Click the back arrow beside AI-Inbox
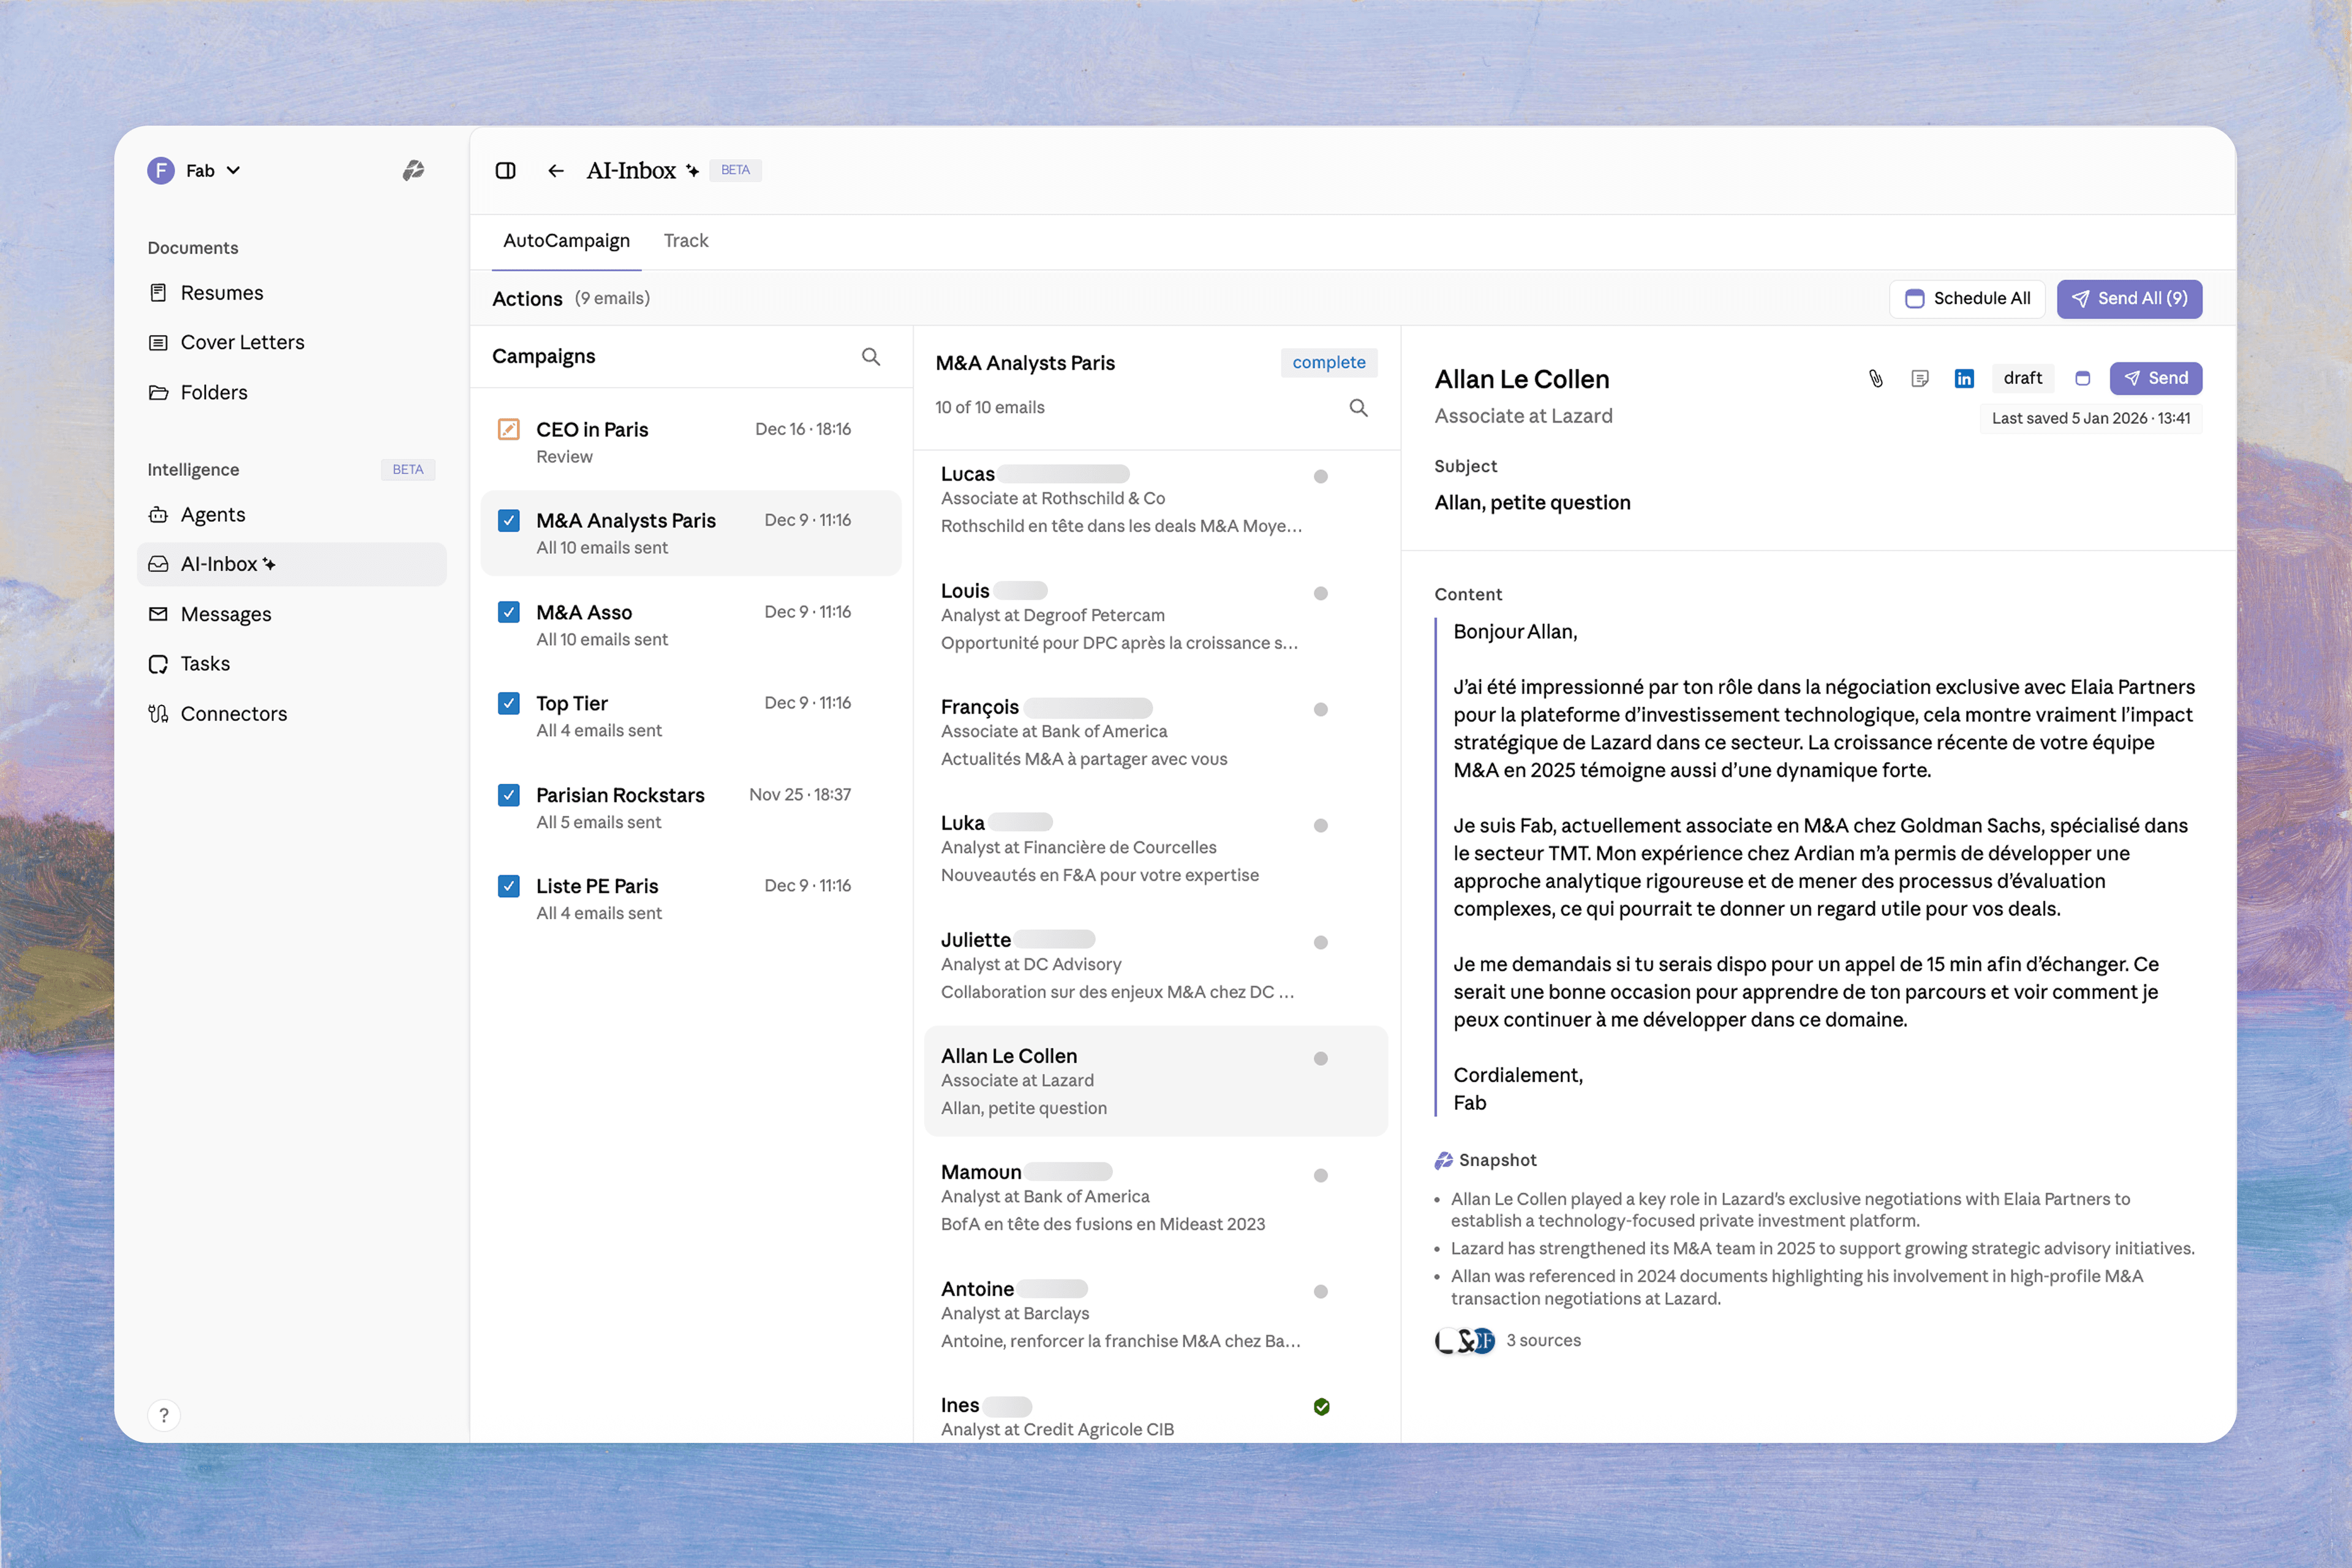 (555, 170)
